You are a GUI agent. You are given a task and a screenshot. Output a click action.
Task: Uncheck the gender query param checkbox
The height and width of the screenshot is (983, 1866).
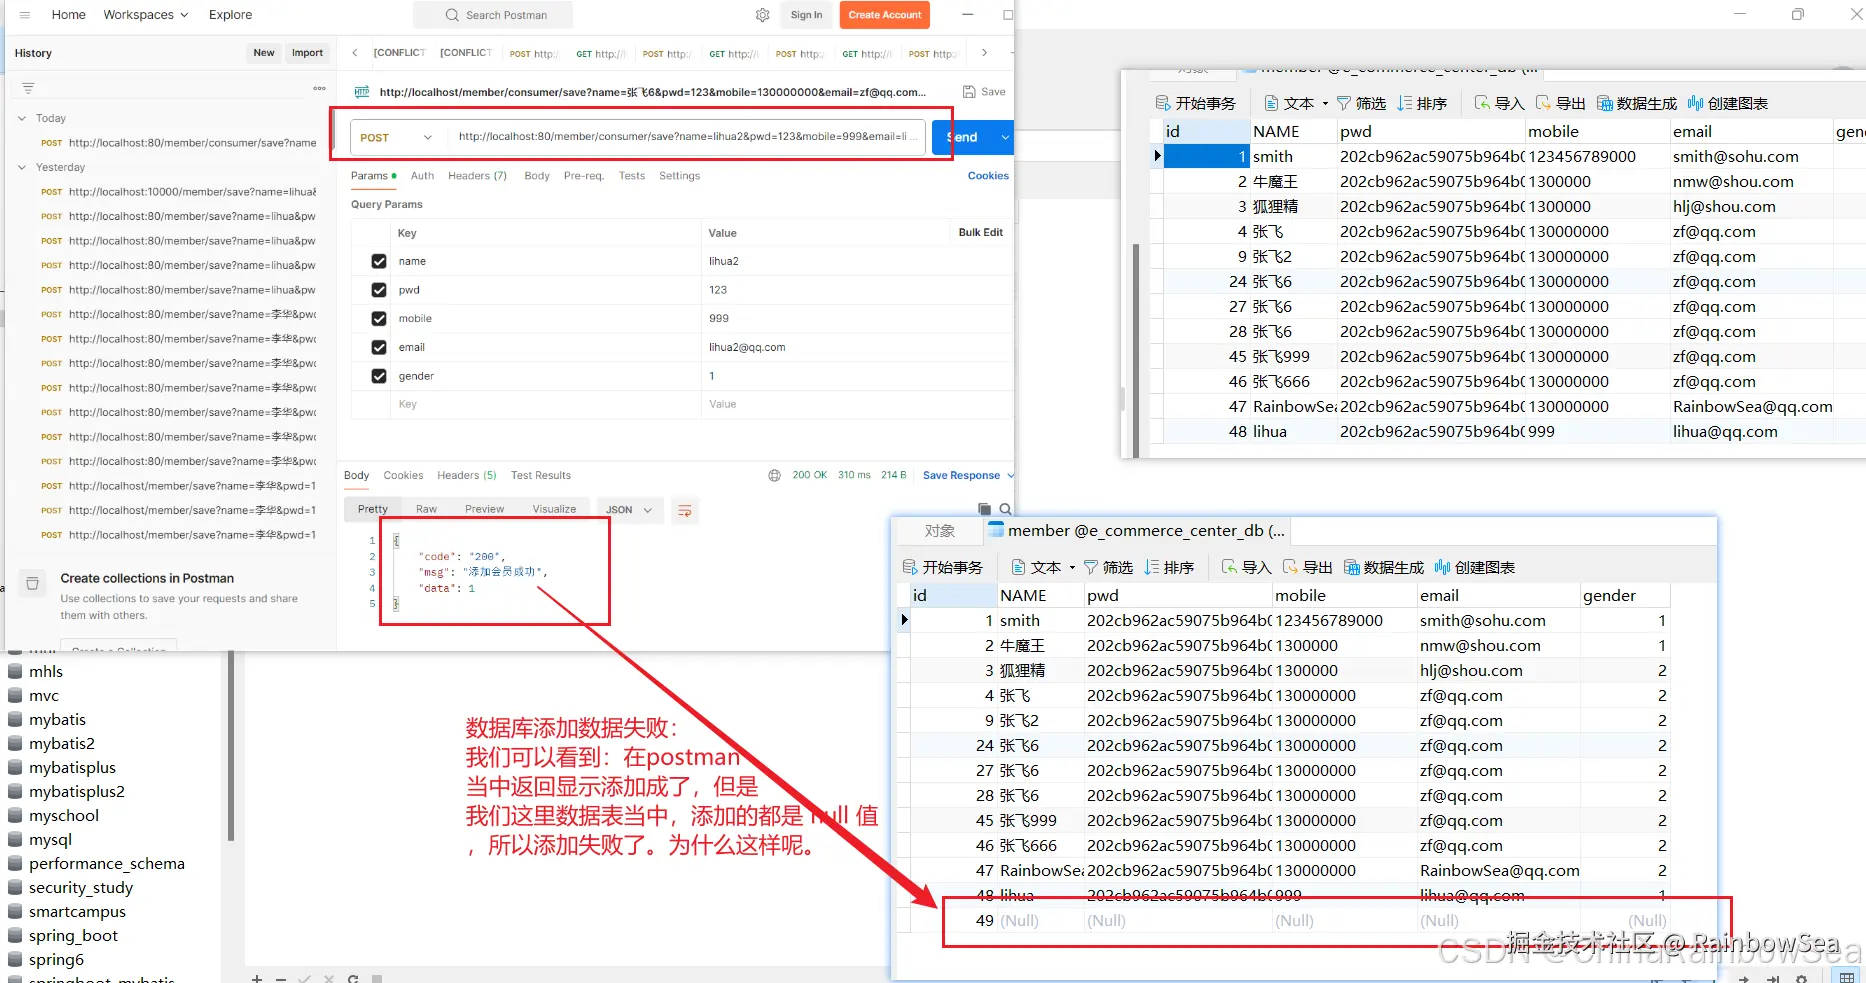click(379, 376)
